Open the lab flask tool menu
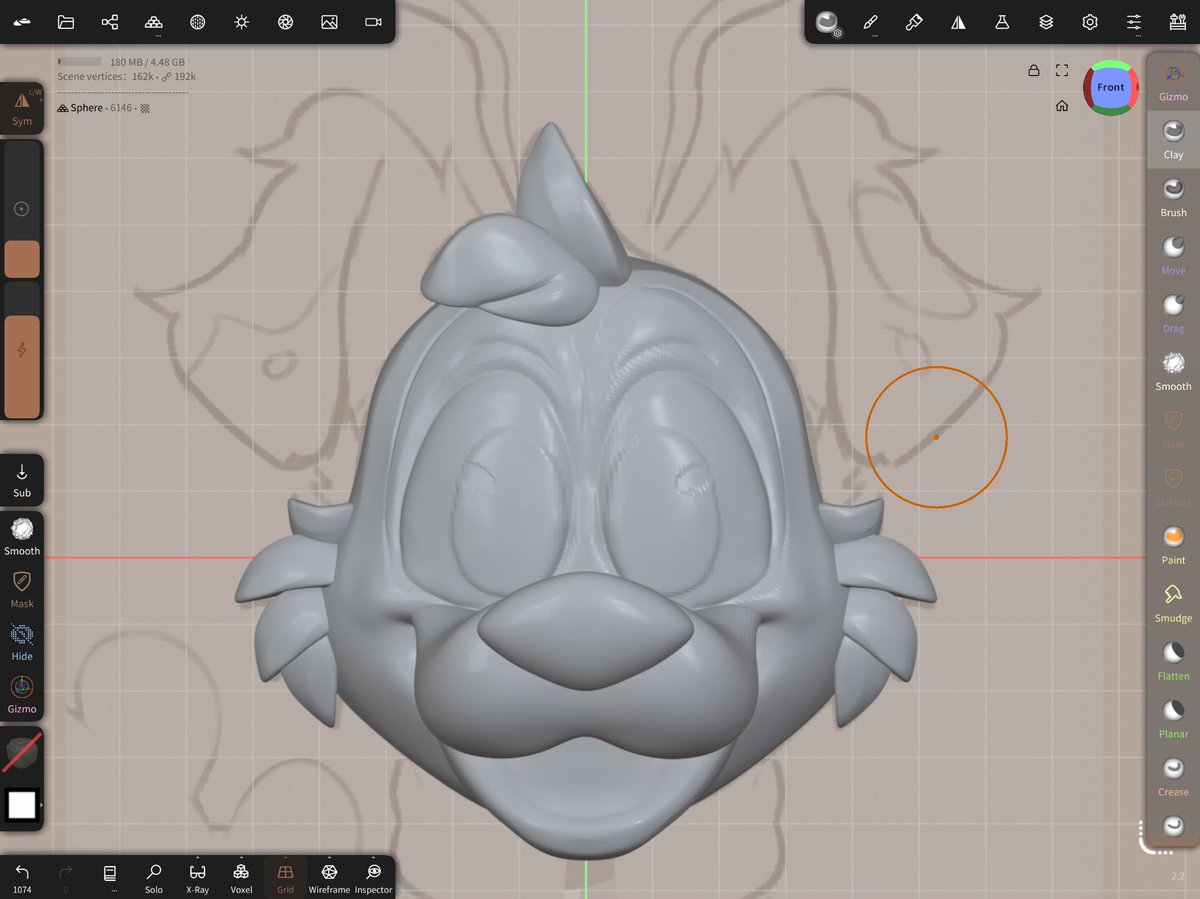This screenshot has width=1200, height=899. click(x=1002, y=21)
